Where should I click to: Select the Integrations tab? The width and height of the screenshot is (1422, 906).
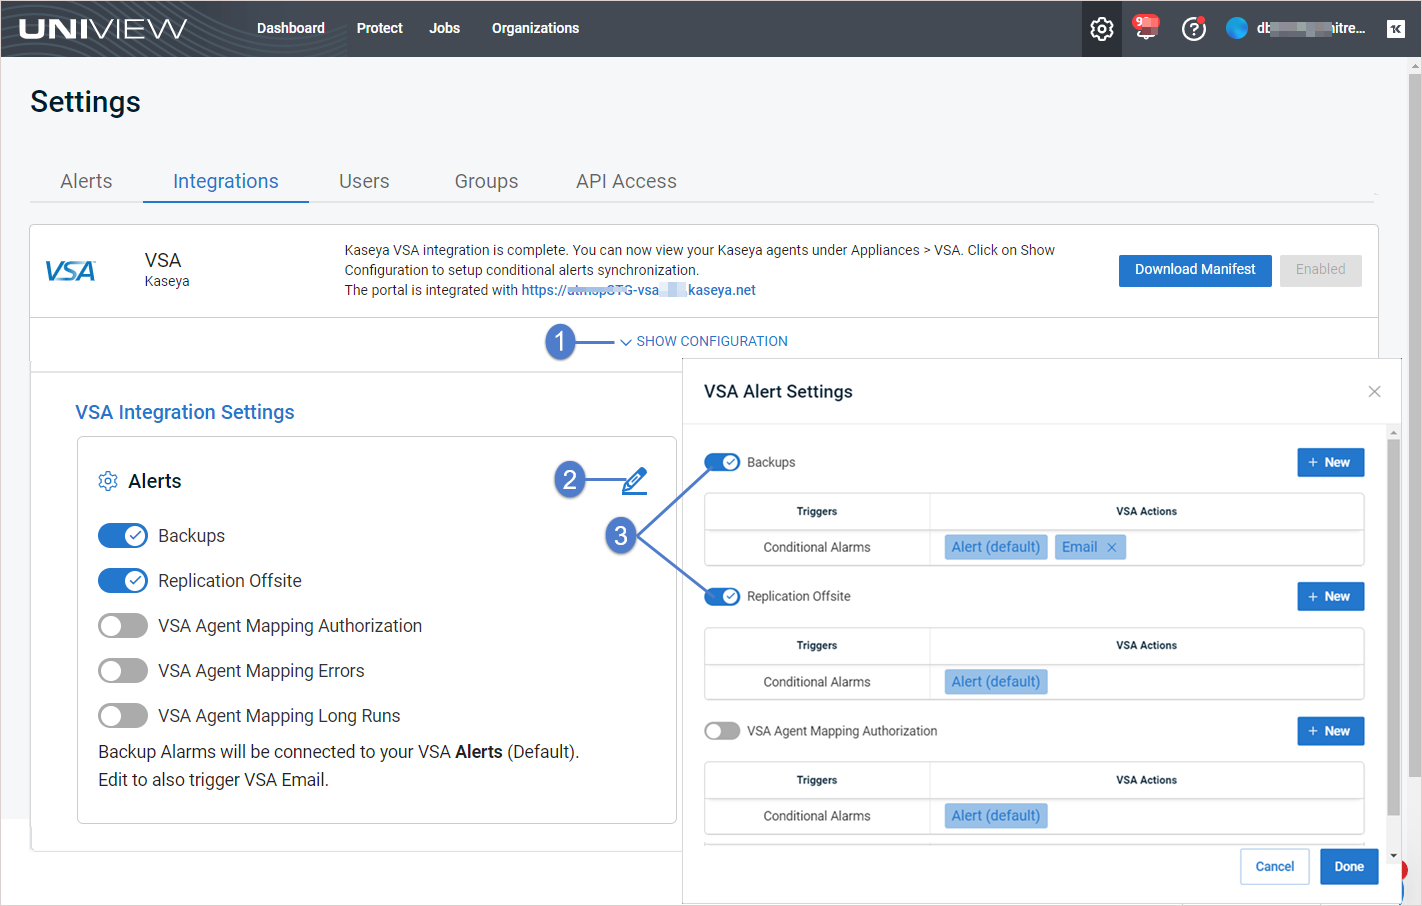(226, 181)
